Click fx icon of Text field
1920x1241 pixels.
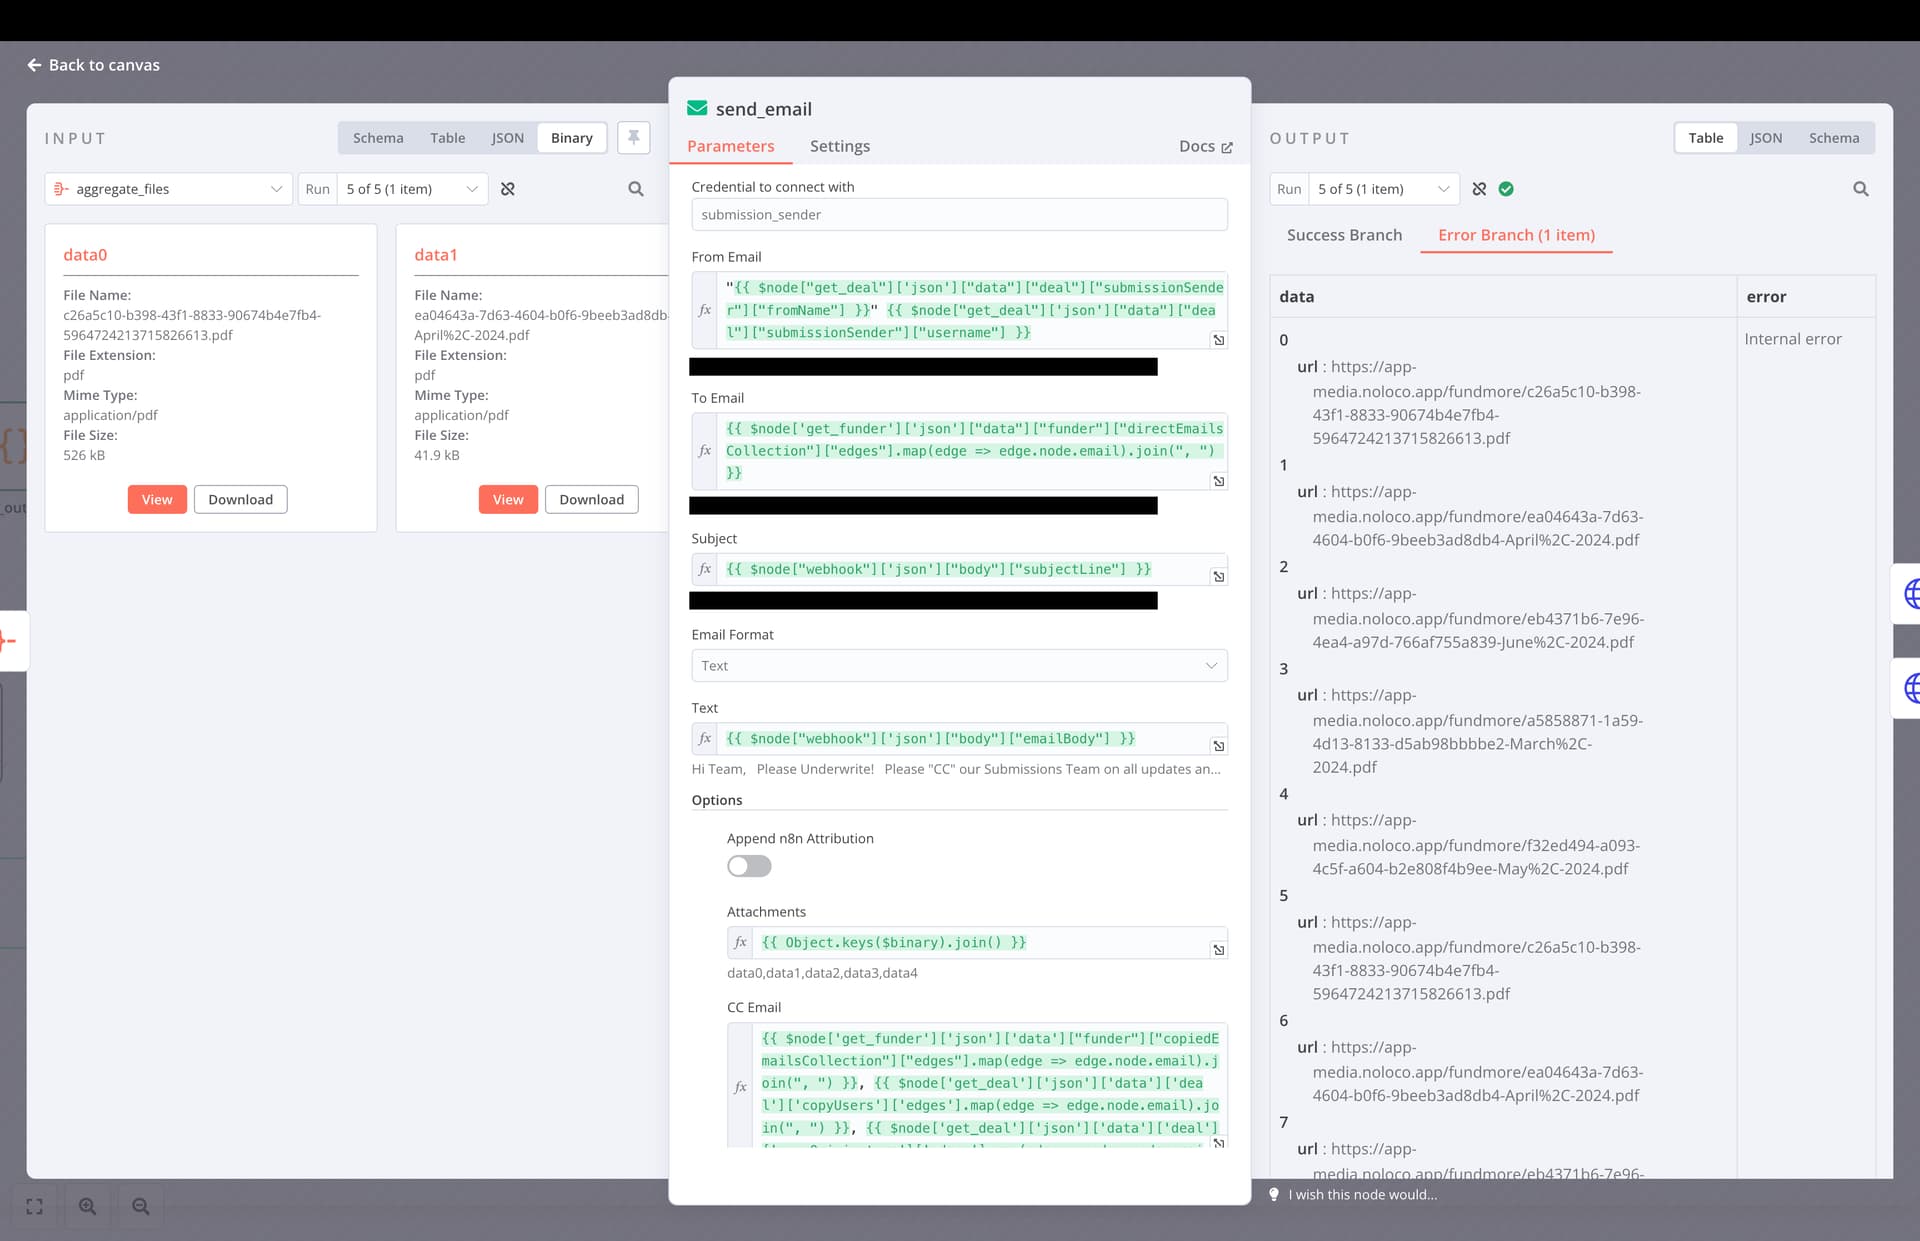[x=705, y=738]
